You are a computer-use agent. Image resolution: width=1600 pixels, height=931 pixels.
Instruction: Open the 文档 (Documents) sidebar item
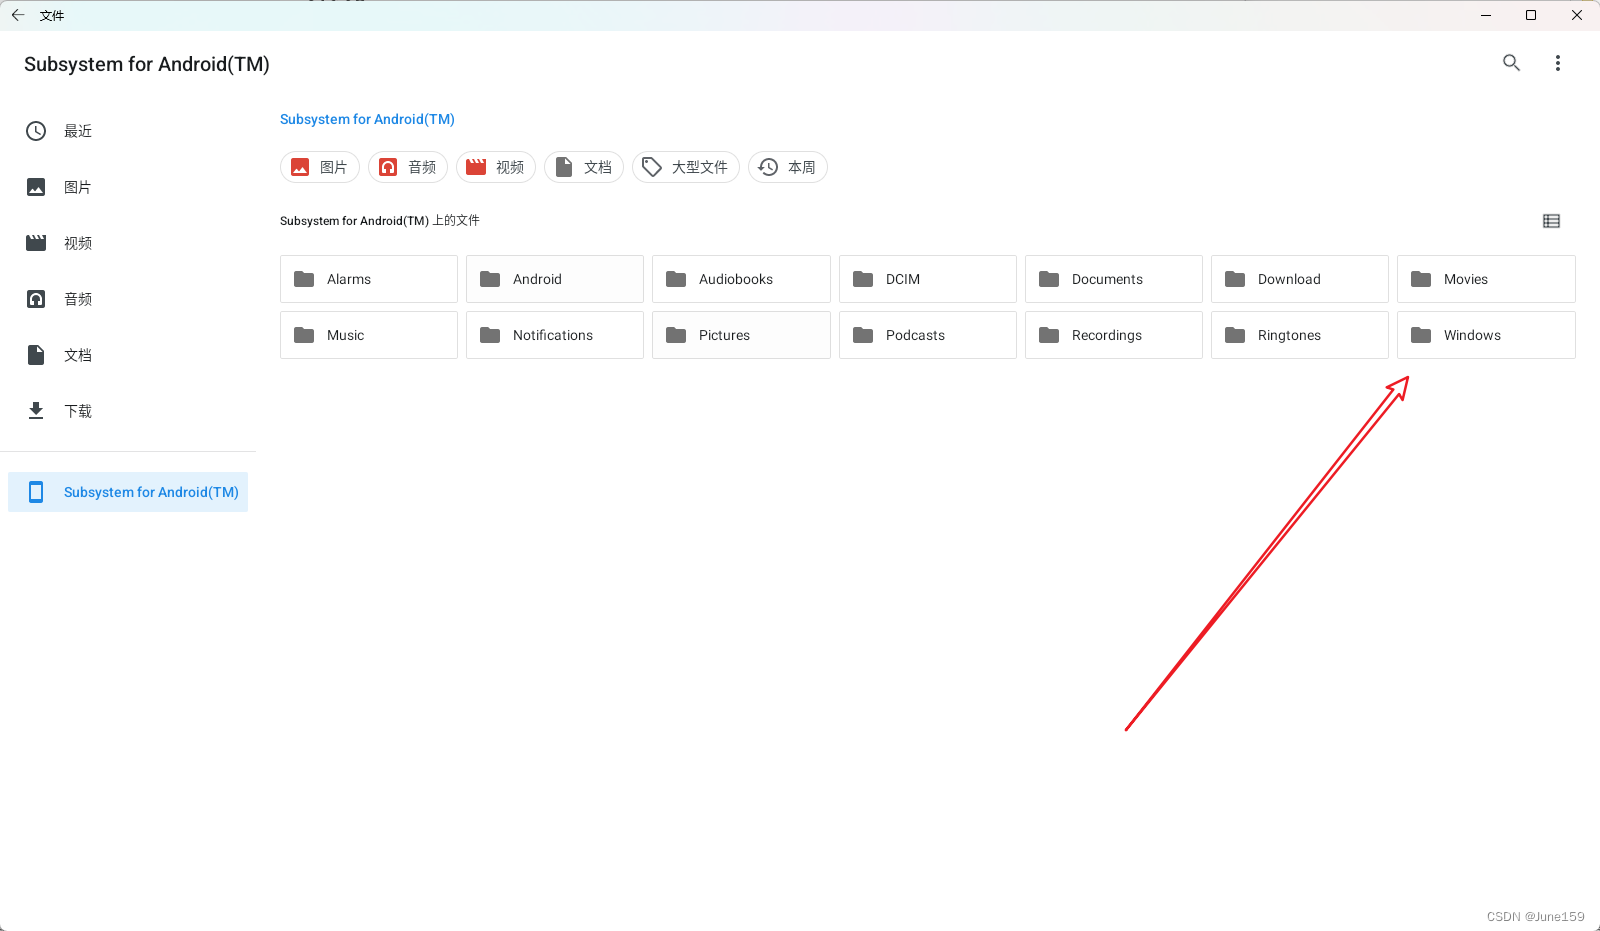point(128,355)
